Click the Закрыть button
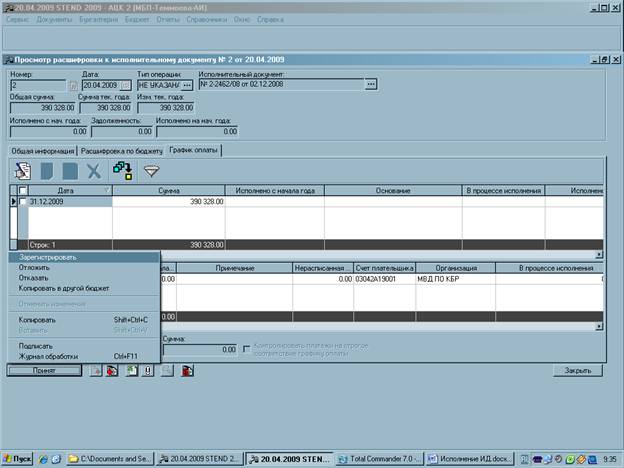Image resolution: width=624 pixels, height=468 pixels. (x=578, y=370)
